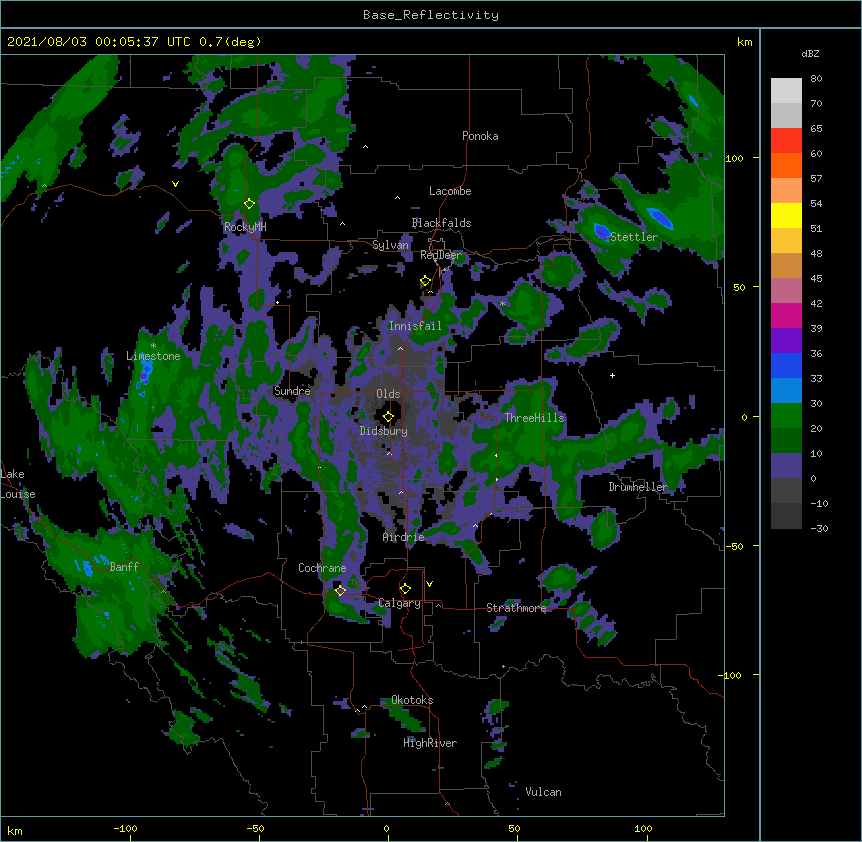Click the Base_Reflectivity title

[431, 15]
